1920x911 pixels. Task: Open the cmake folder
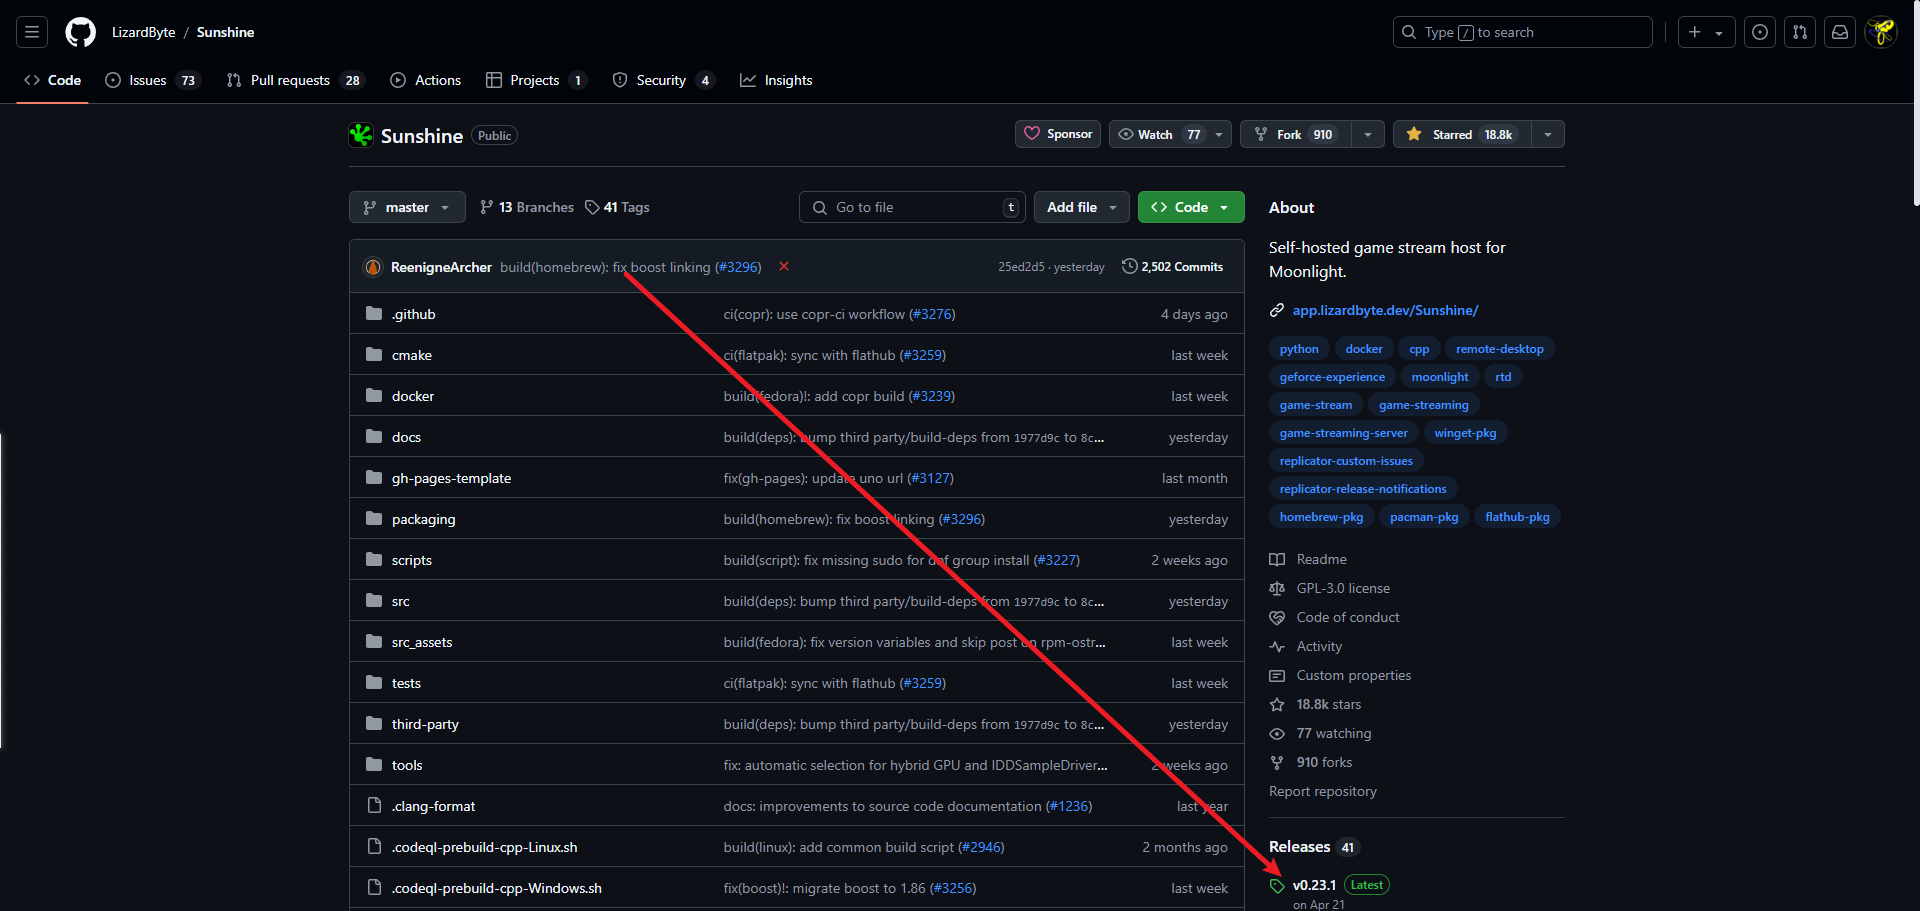pyautogui.click(x=412, y=355)
